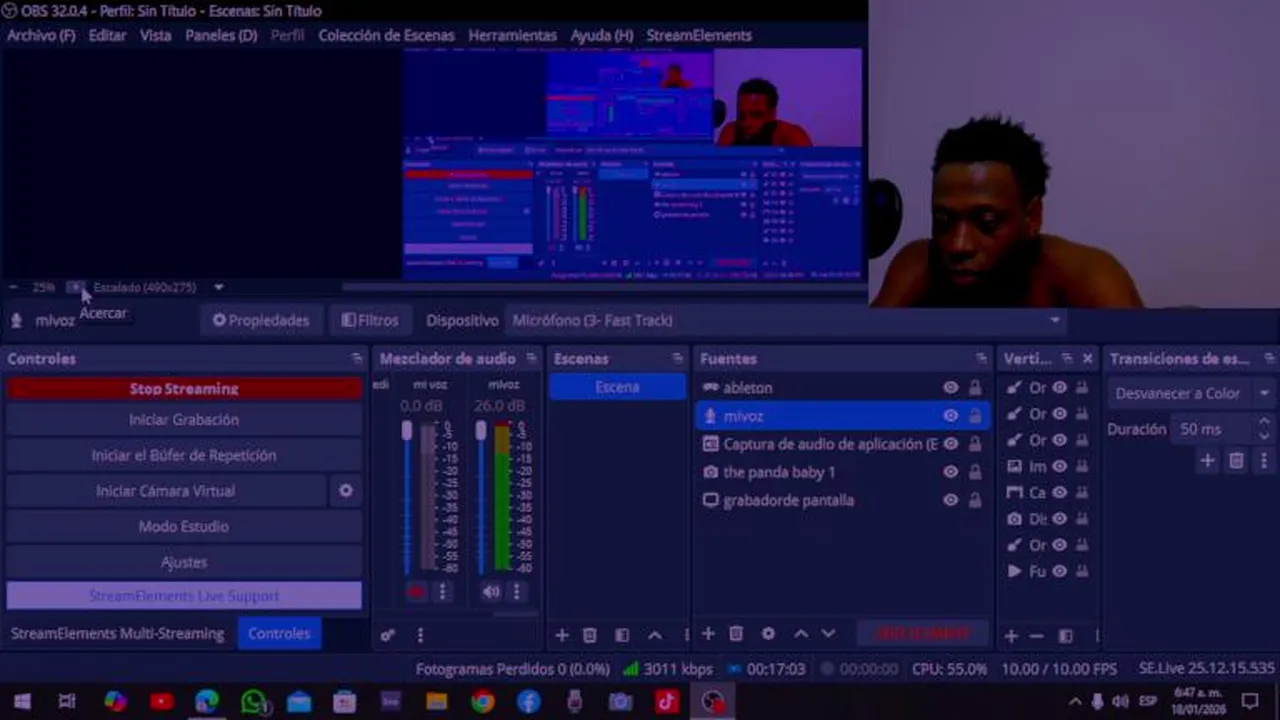Undock the Mezclador de audio panel
Screen dimensions: 1280x720
click(x=531, y=358)
